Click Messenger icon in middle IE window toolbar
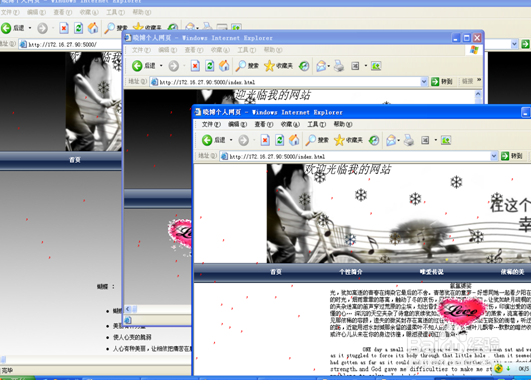Viewport: 531px width, 380px height. 376,65
